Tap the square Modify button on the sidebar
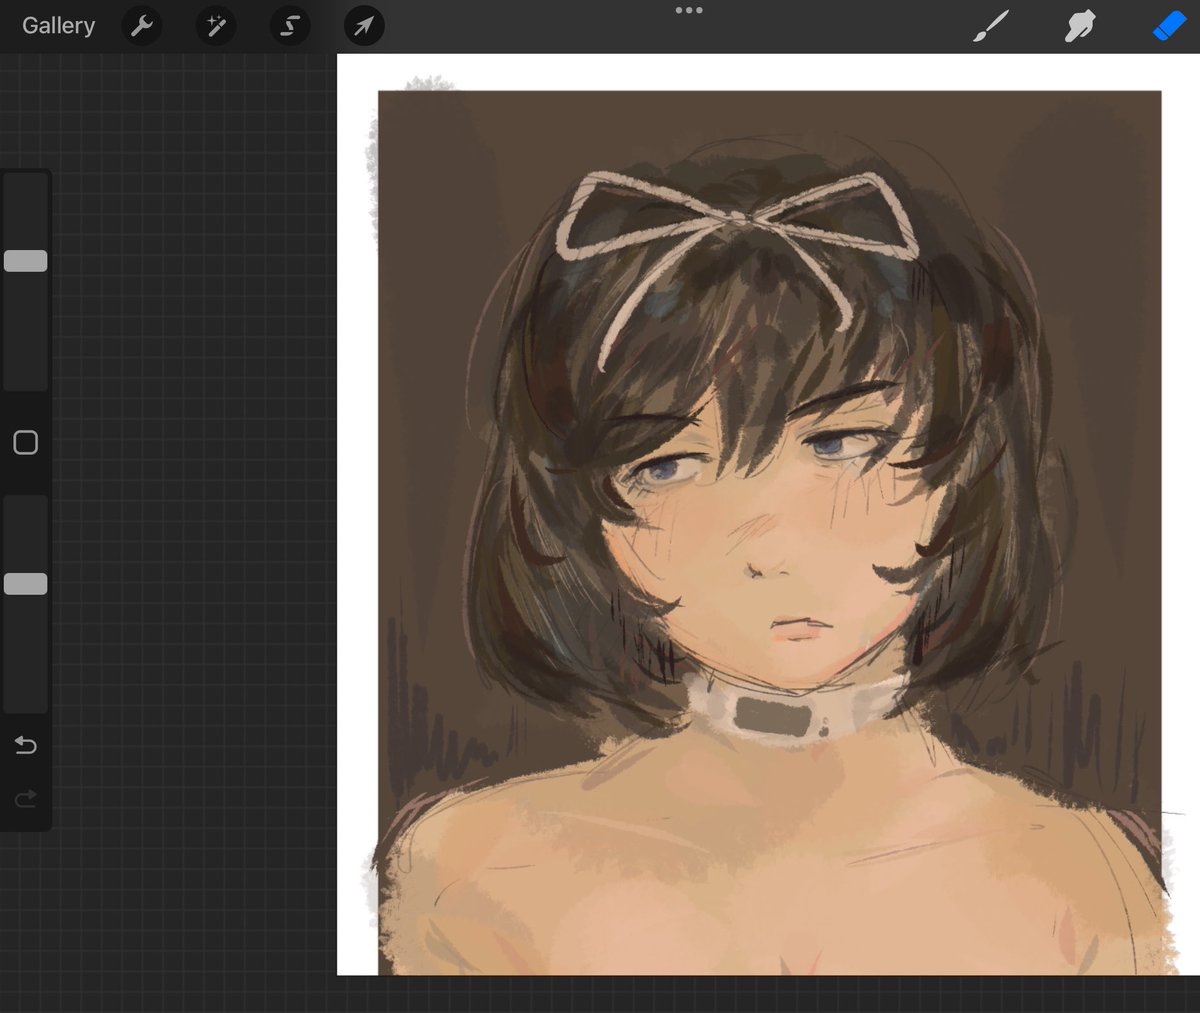The image size is (1200, 1013). pos(26,443)
